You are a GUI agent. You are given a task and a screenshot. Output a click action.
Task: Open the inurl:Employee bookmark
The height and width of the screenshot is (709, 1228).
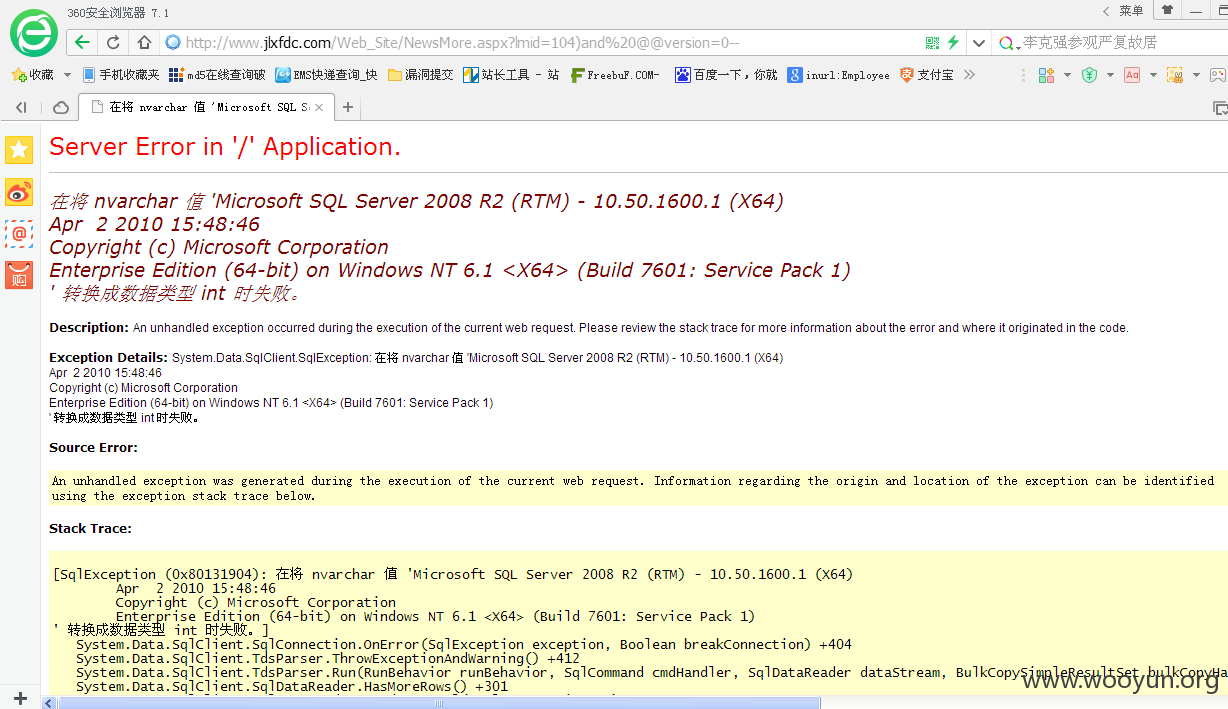[838, 75]
